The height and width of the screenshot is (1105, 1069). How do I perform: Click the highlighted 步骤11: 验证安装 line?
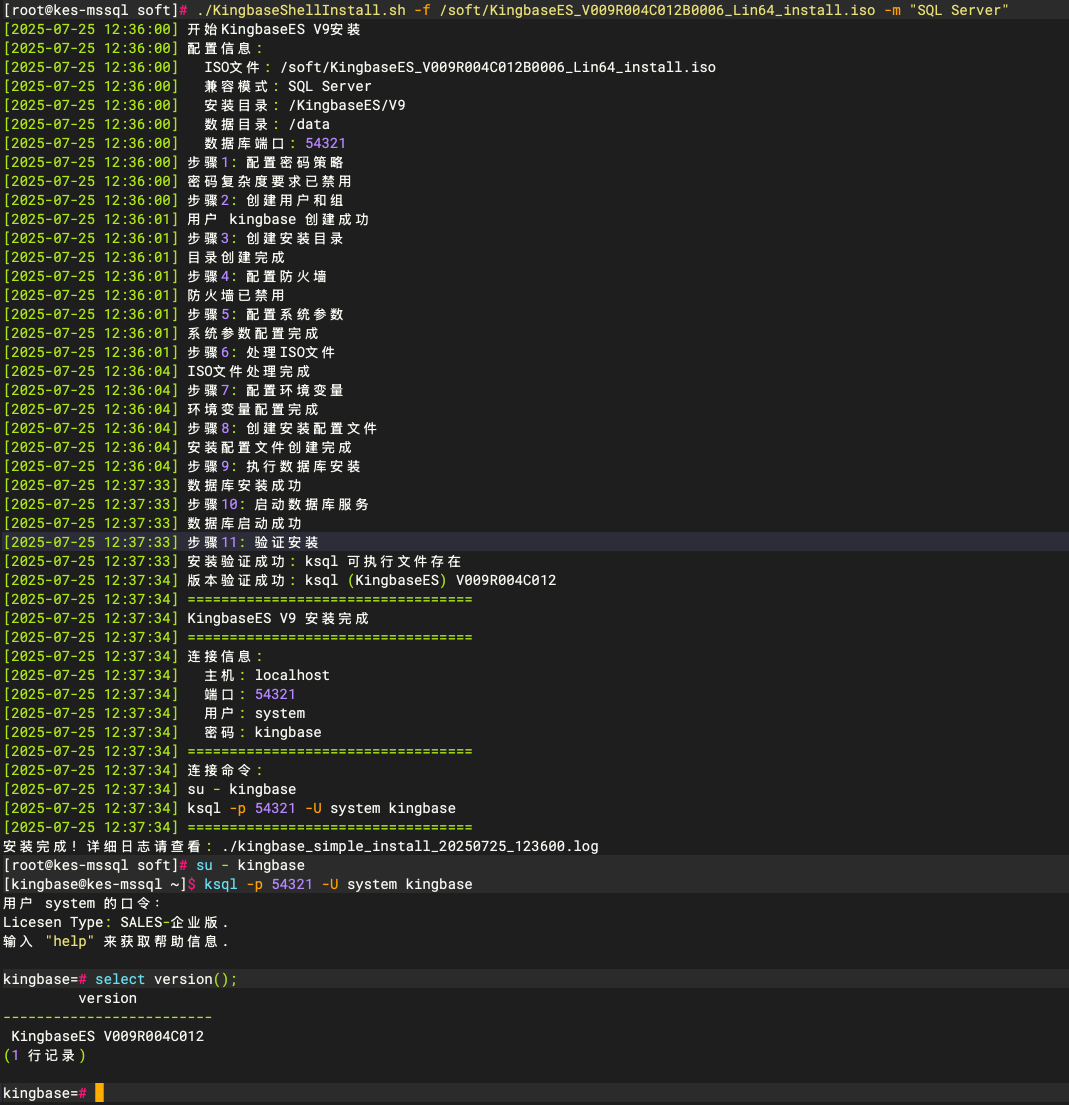[253, 542]
